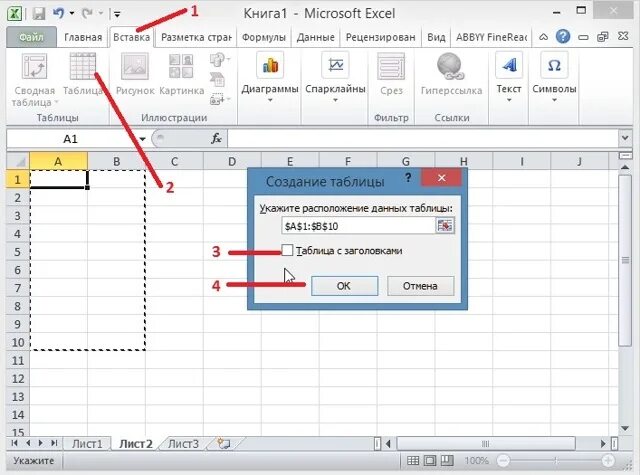The width and height of the screenshot is (640, 475).
Task: Click the horizontal scrollbar thumb
Action: (486, 443)
